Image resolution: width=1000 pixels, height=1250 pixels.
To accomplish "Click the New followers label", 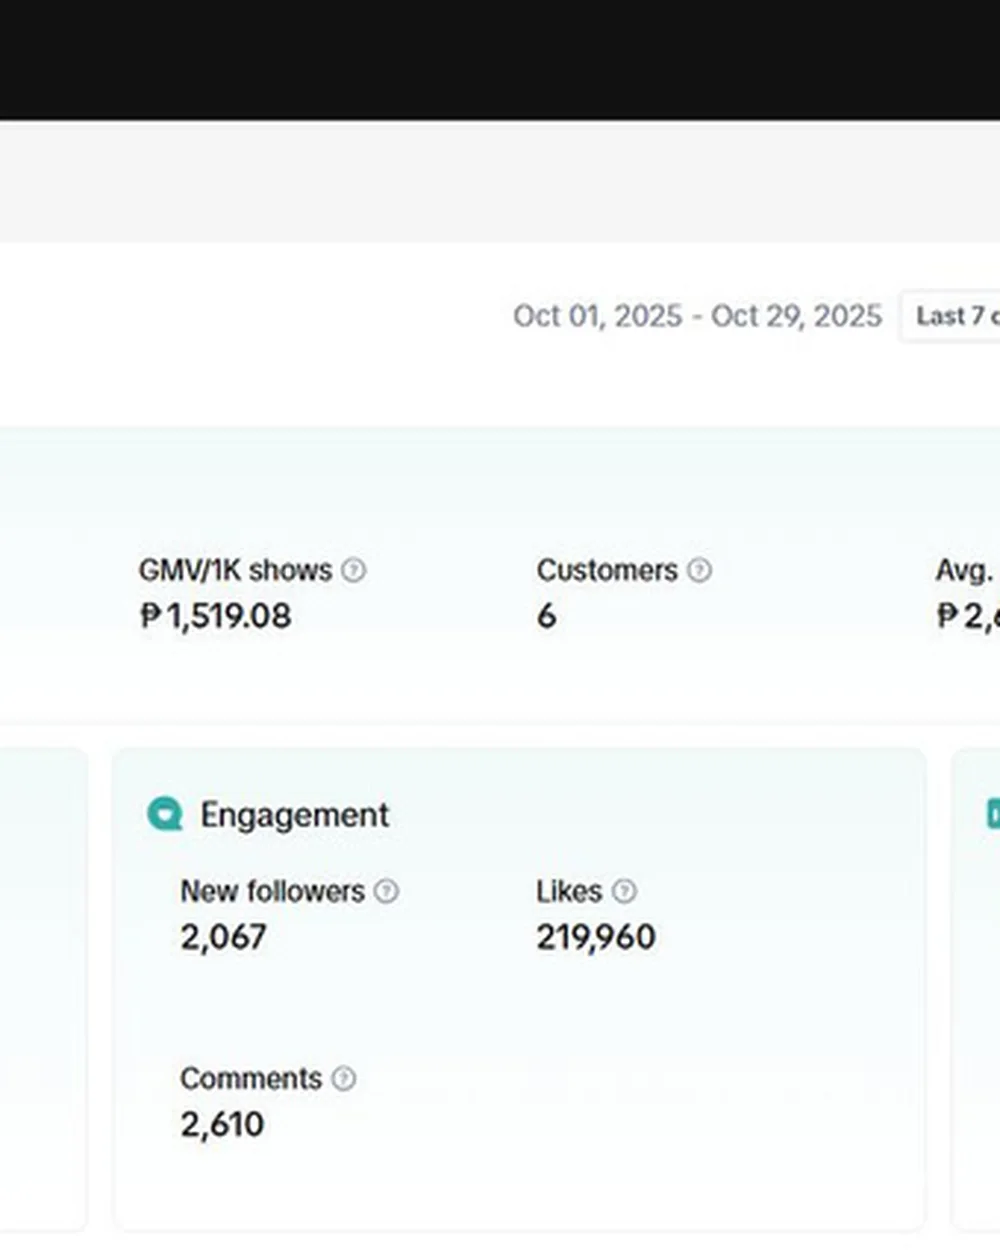I will 272,891.
